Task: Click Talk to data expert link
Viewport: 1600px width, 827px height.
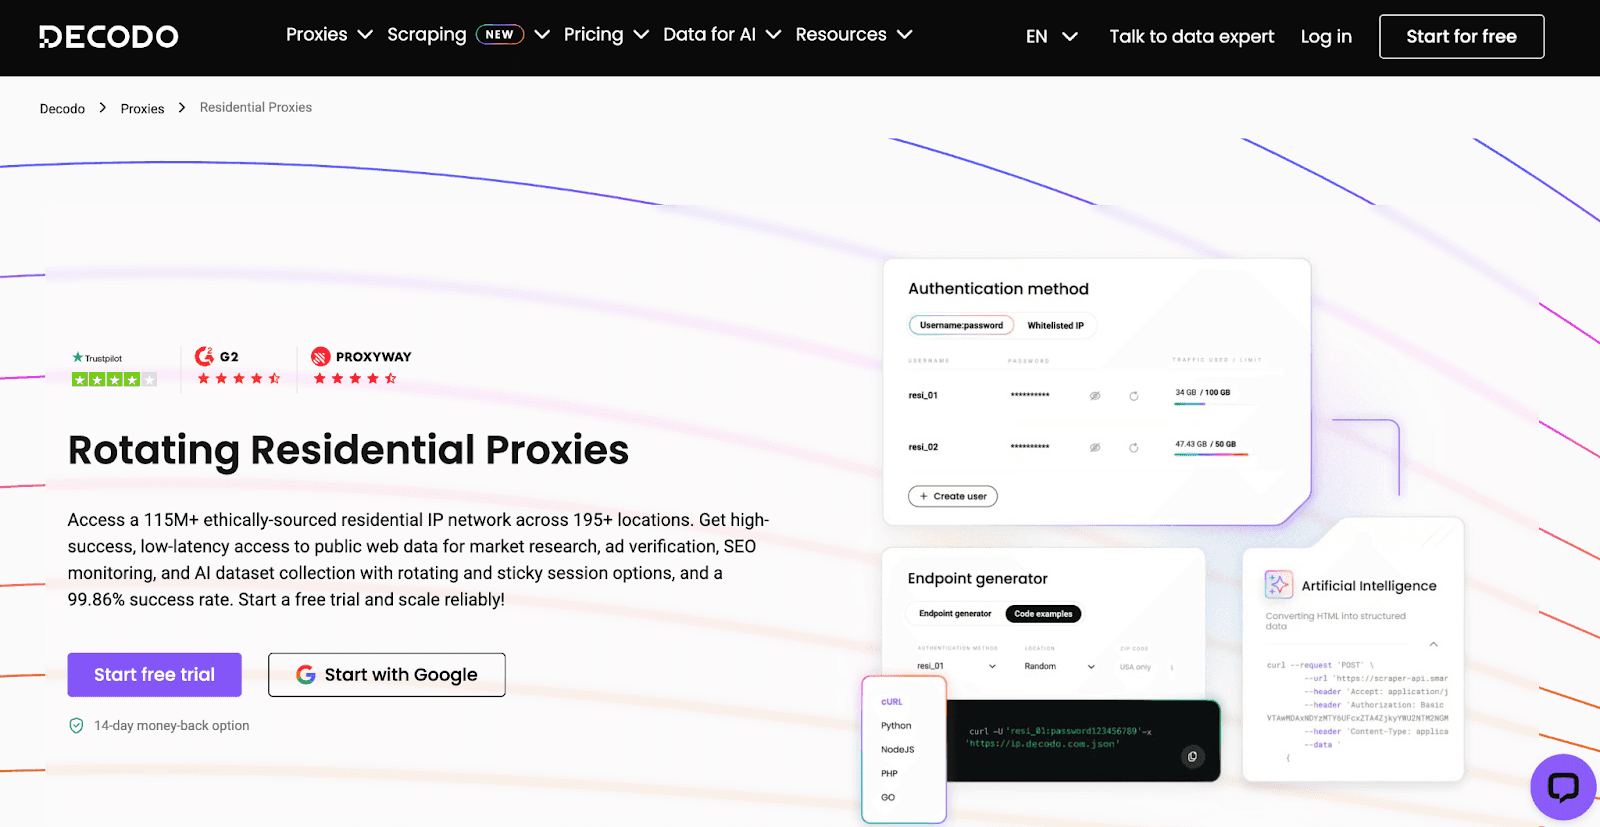Action: click(1192, 37)
